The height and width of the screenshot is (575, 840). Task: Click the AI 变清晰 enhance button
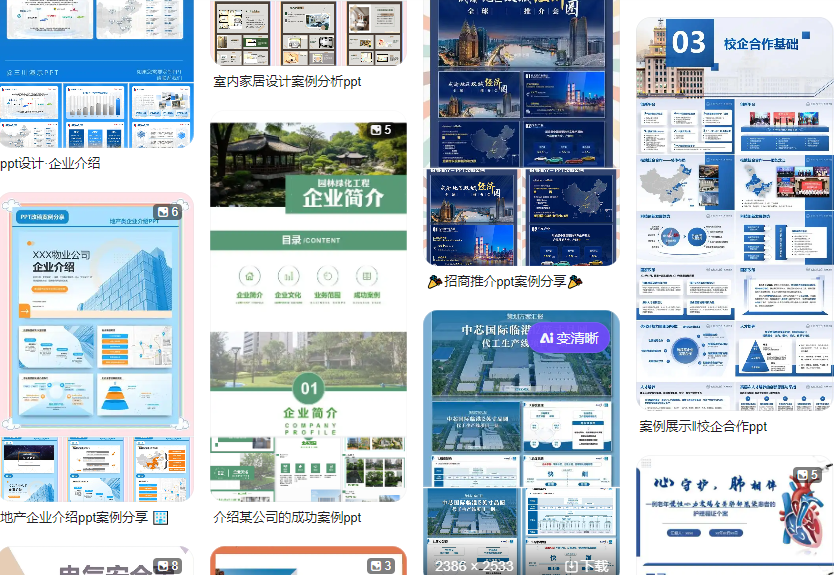click(569, 338)
